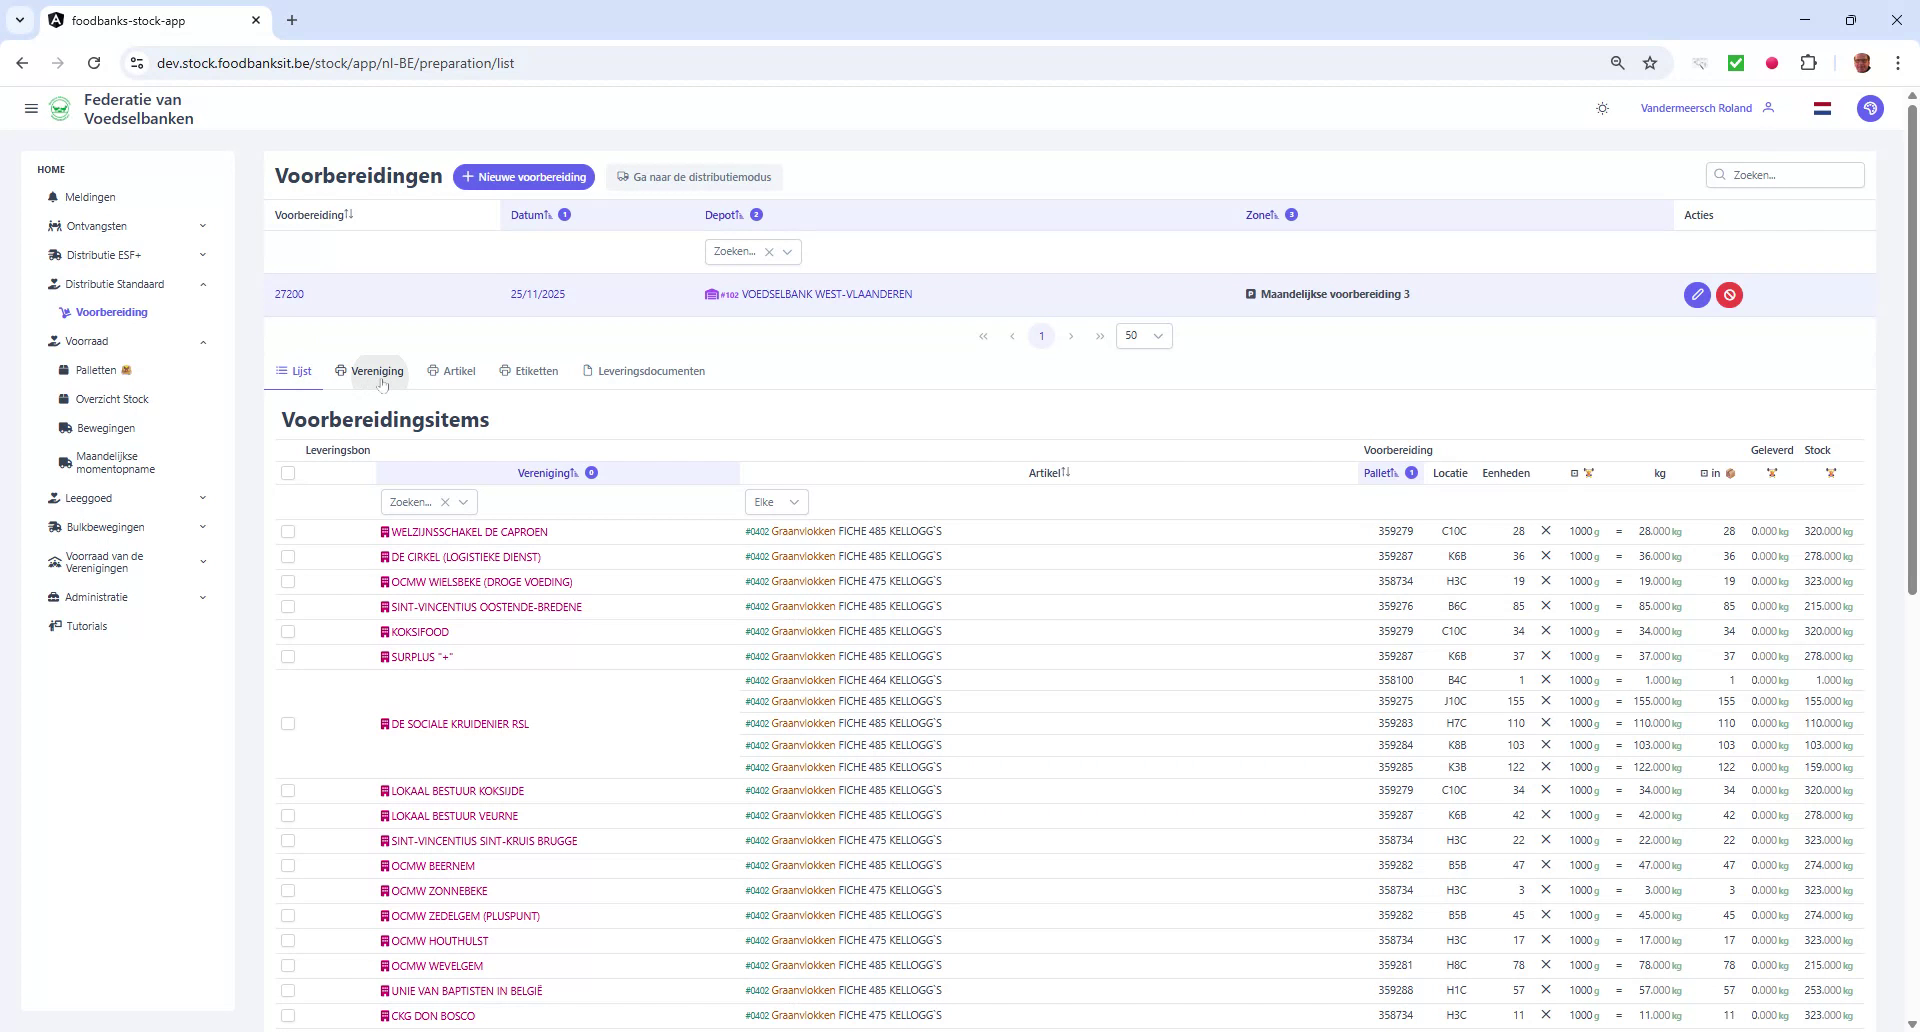Screen dimensions: 1920x1032
Task: Open the sidebar hamburger menu
Action: click(x=31, y=108)
